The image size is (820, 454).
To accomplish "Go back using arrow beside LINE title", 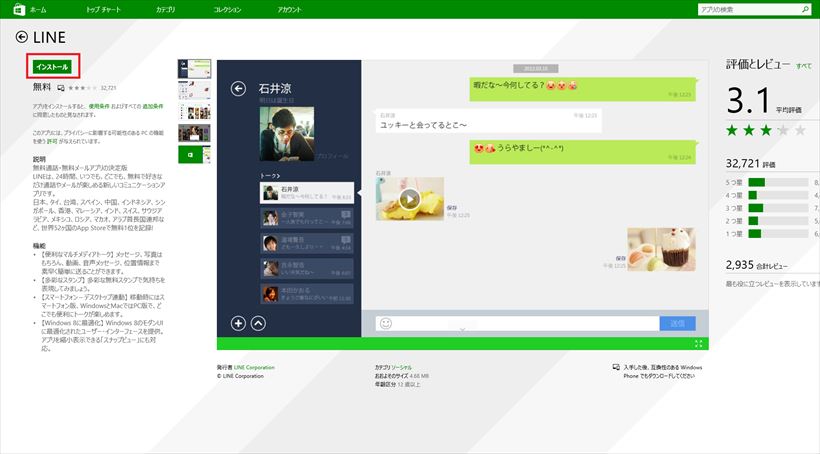I will coord(21,37).
